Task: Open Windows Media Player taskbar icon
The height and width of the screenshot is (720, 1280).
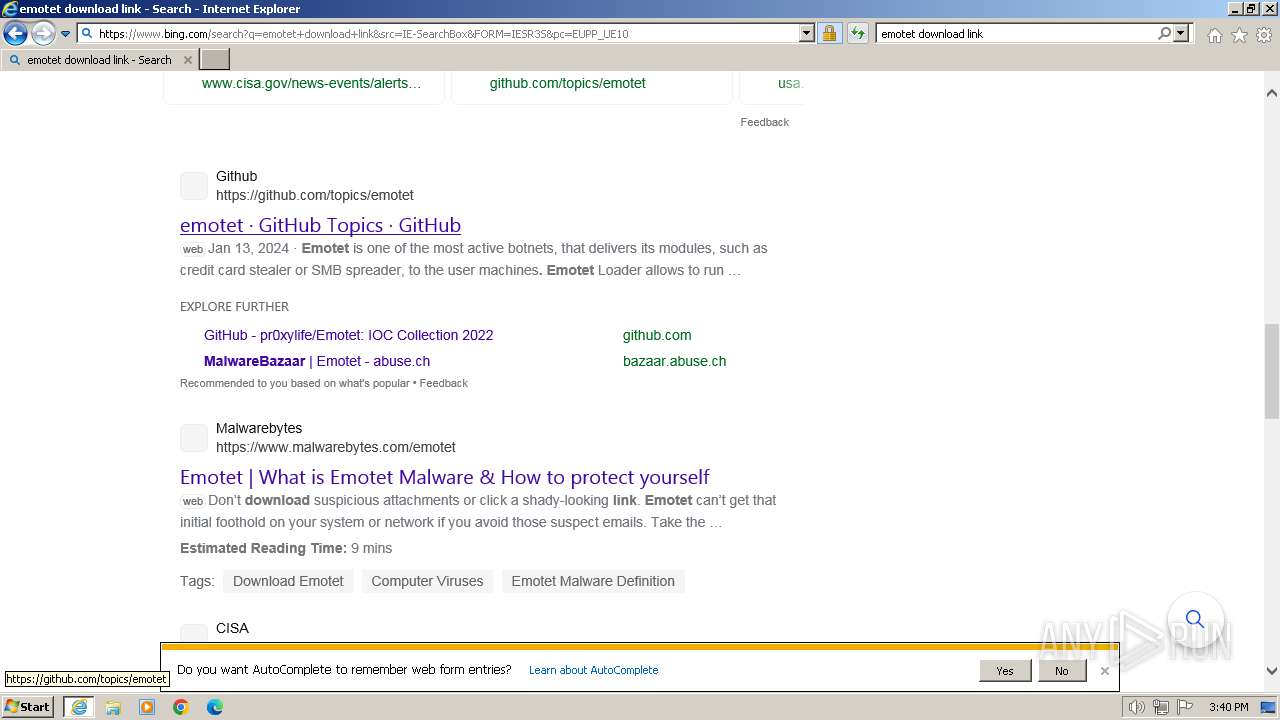Action: [x=147, y=707]
